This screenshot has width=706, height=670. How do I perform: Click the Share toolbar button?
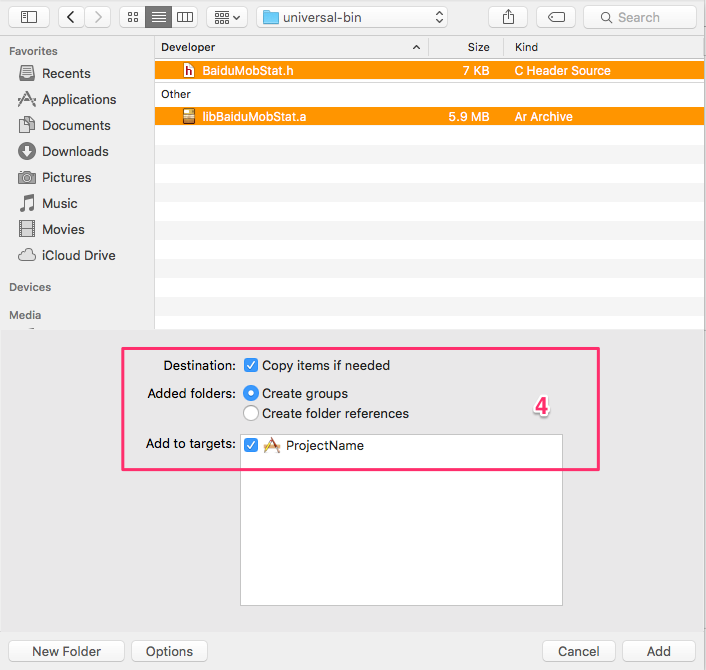tap(508, 18)
